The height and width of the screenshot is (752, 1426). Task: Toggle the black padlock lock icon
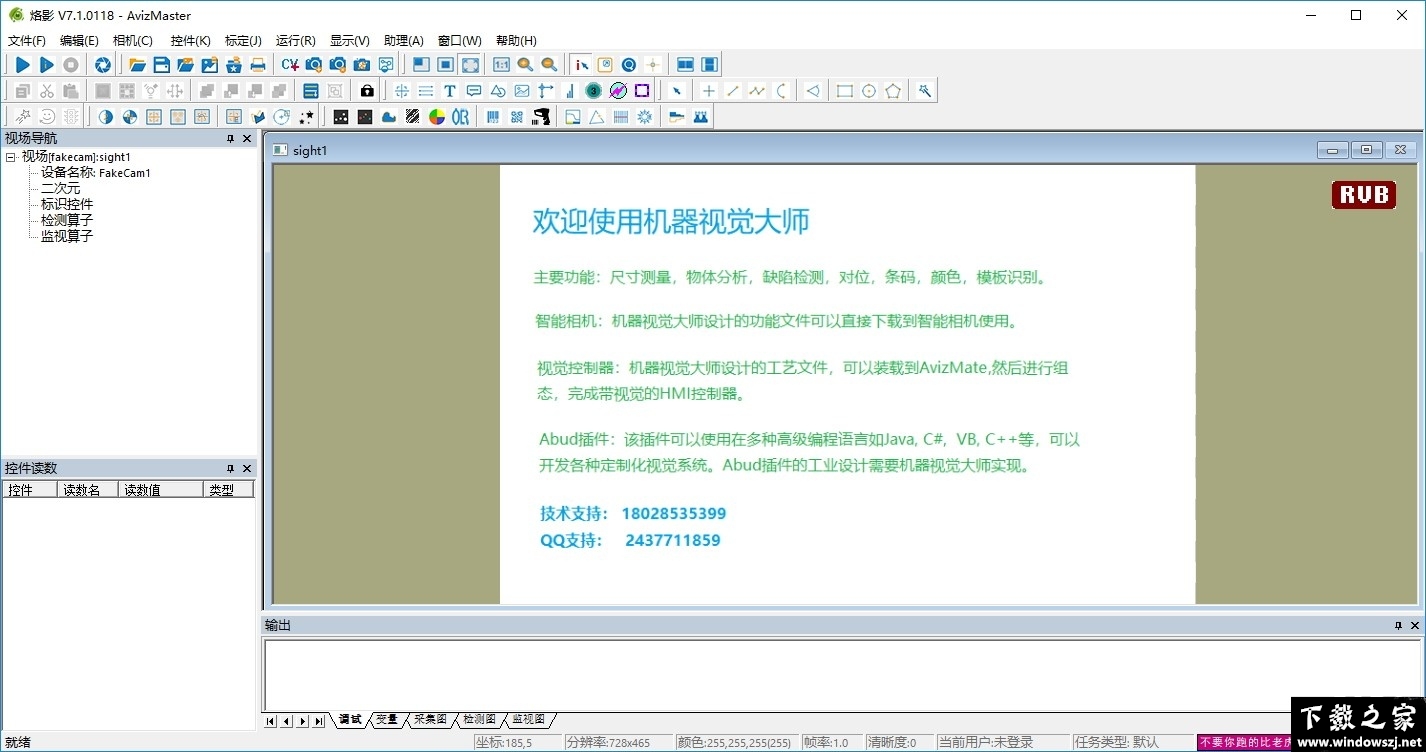click(367, 91)
